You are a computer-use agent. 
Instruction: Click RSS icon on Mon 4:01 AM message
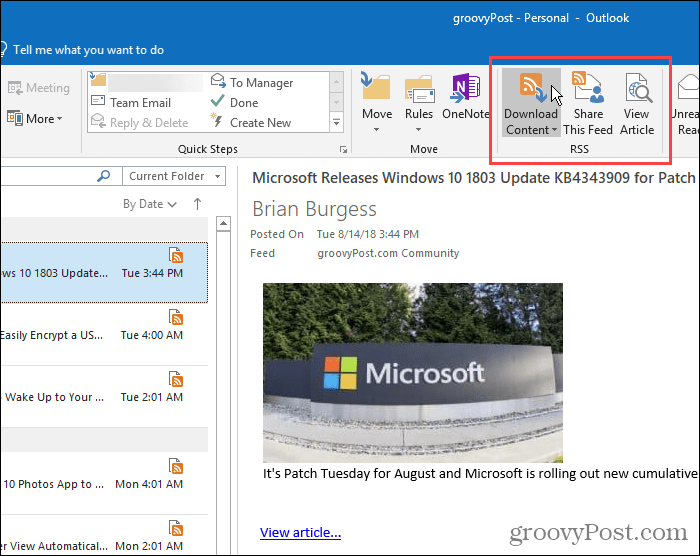[x=176, y=466]
